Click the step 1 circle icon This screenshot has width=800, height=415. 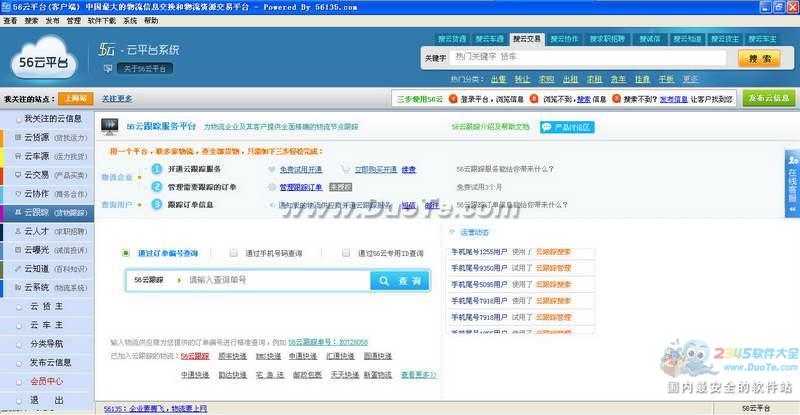point(157,169)
